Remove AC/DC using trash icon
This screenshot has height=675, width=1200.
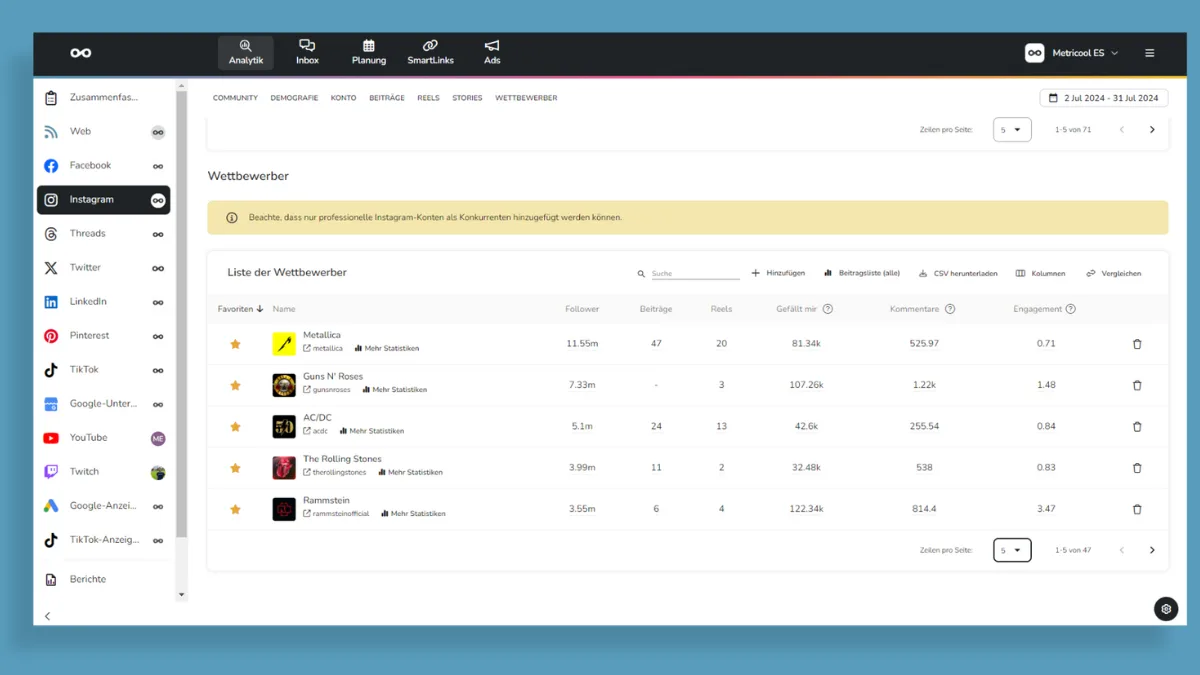[x=1137, y=427]
